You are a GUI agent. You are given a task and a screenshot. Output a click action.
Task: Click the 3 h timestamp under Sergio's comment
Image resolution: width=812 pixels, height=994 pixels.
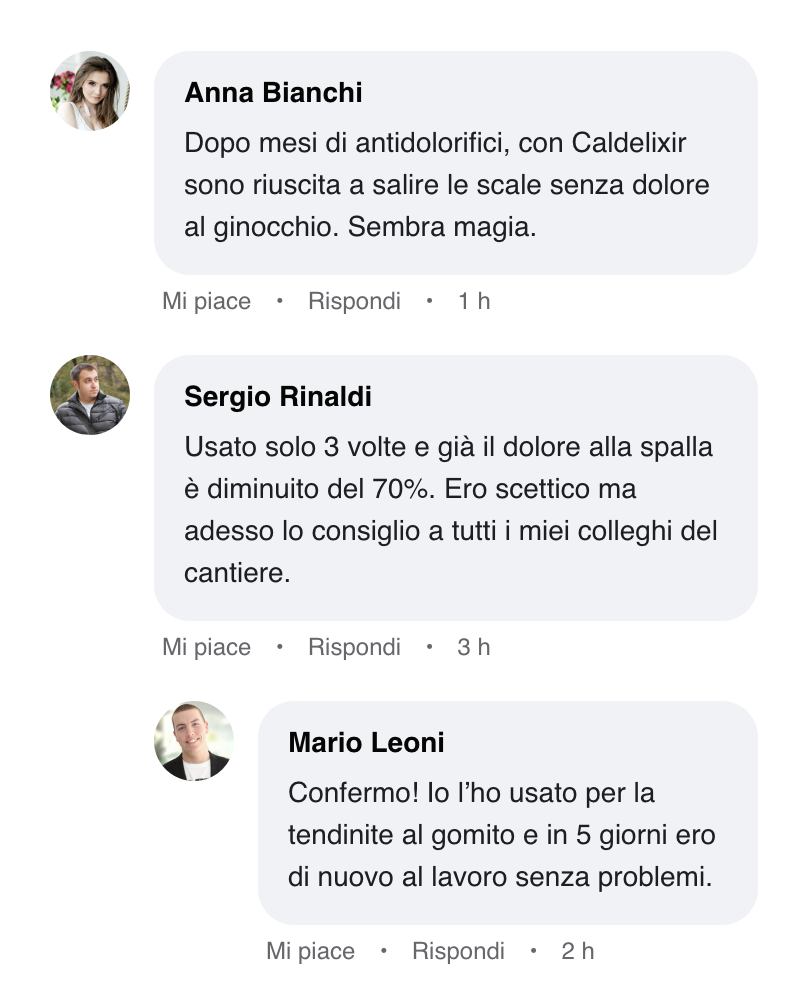[474, 647]
